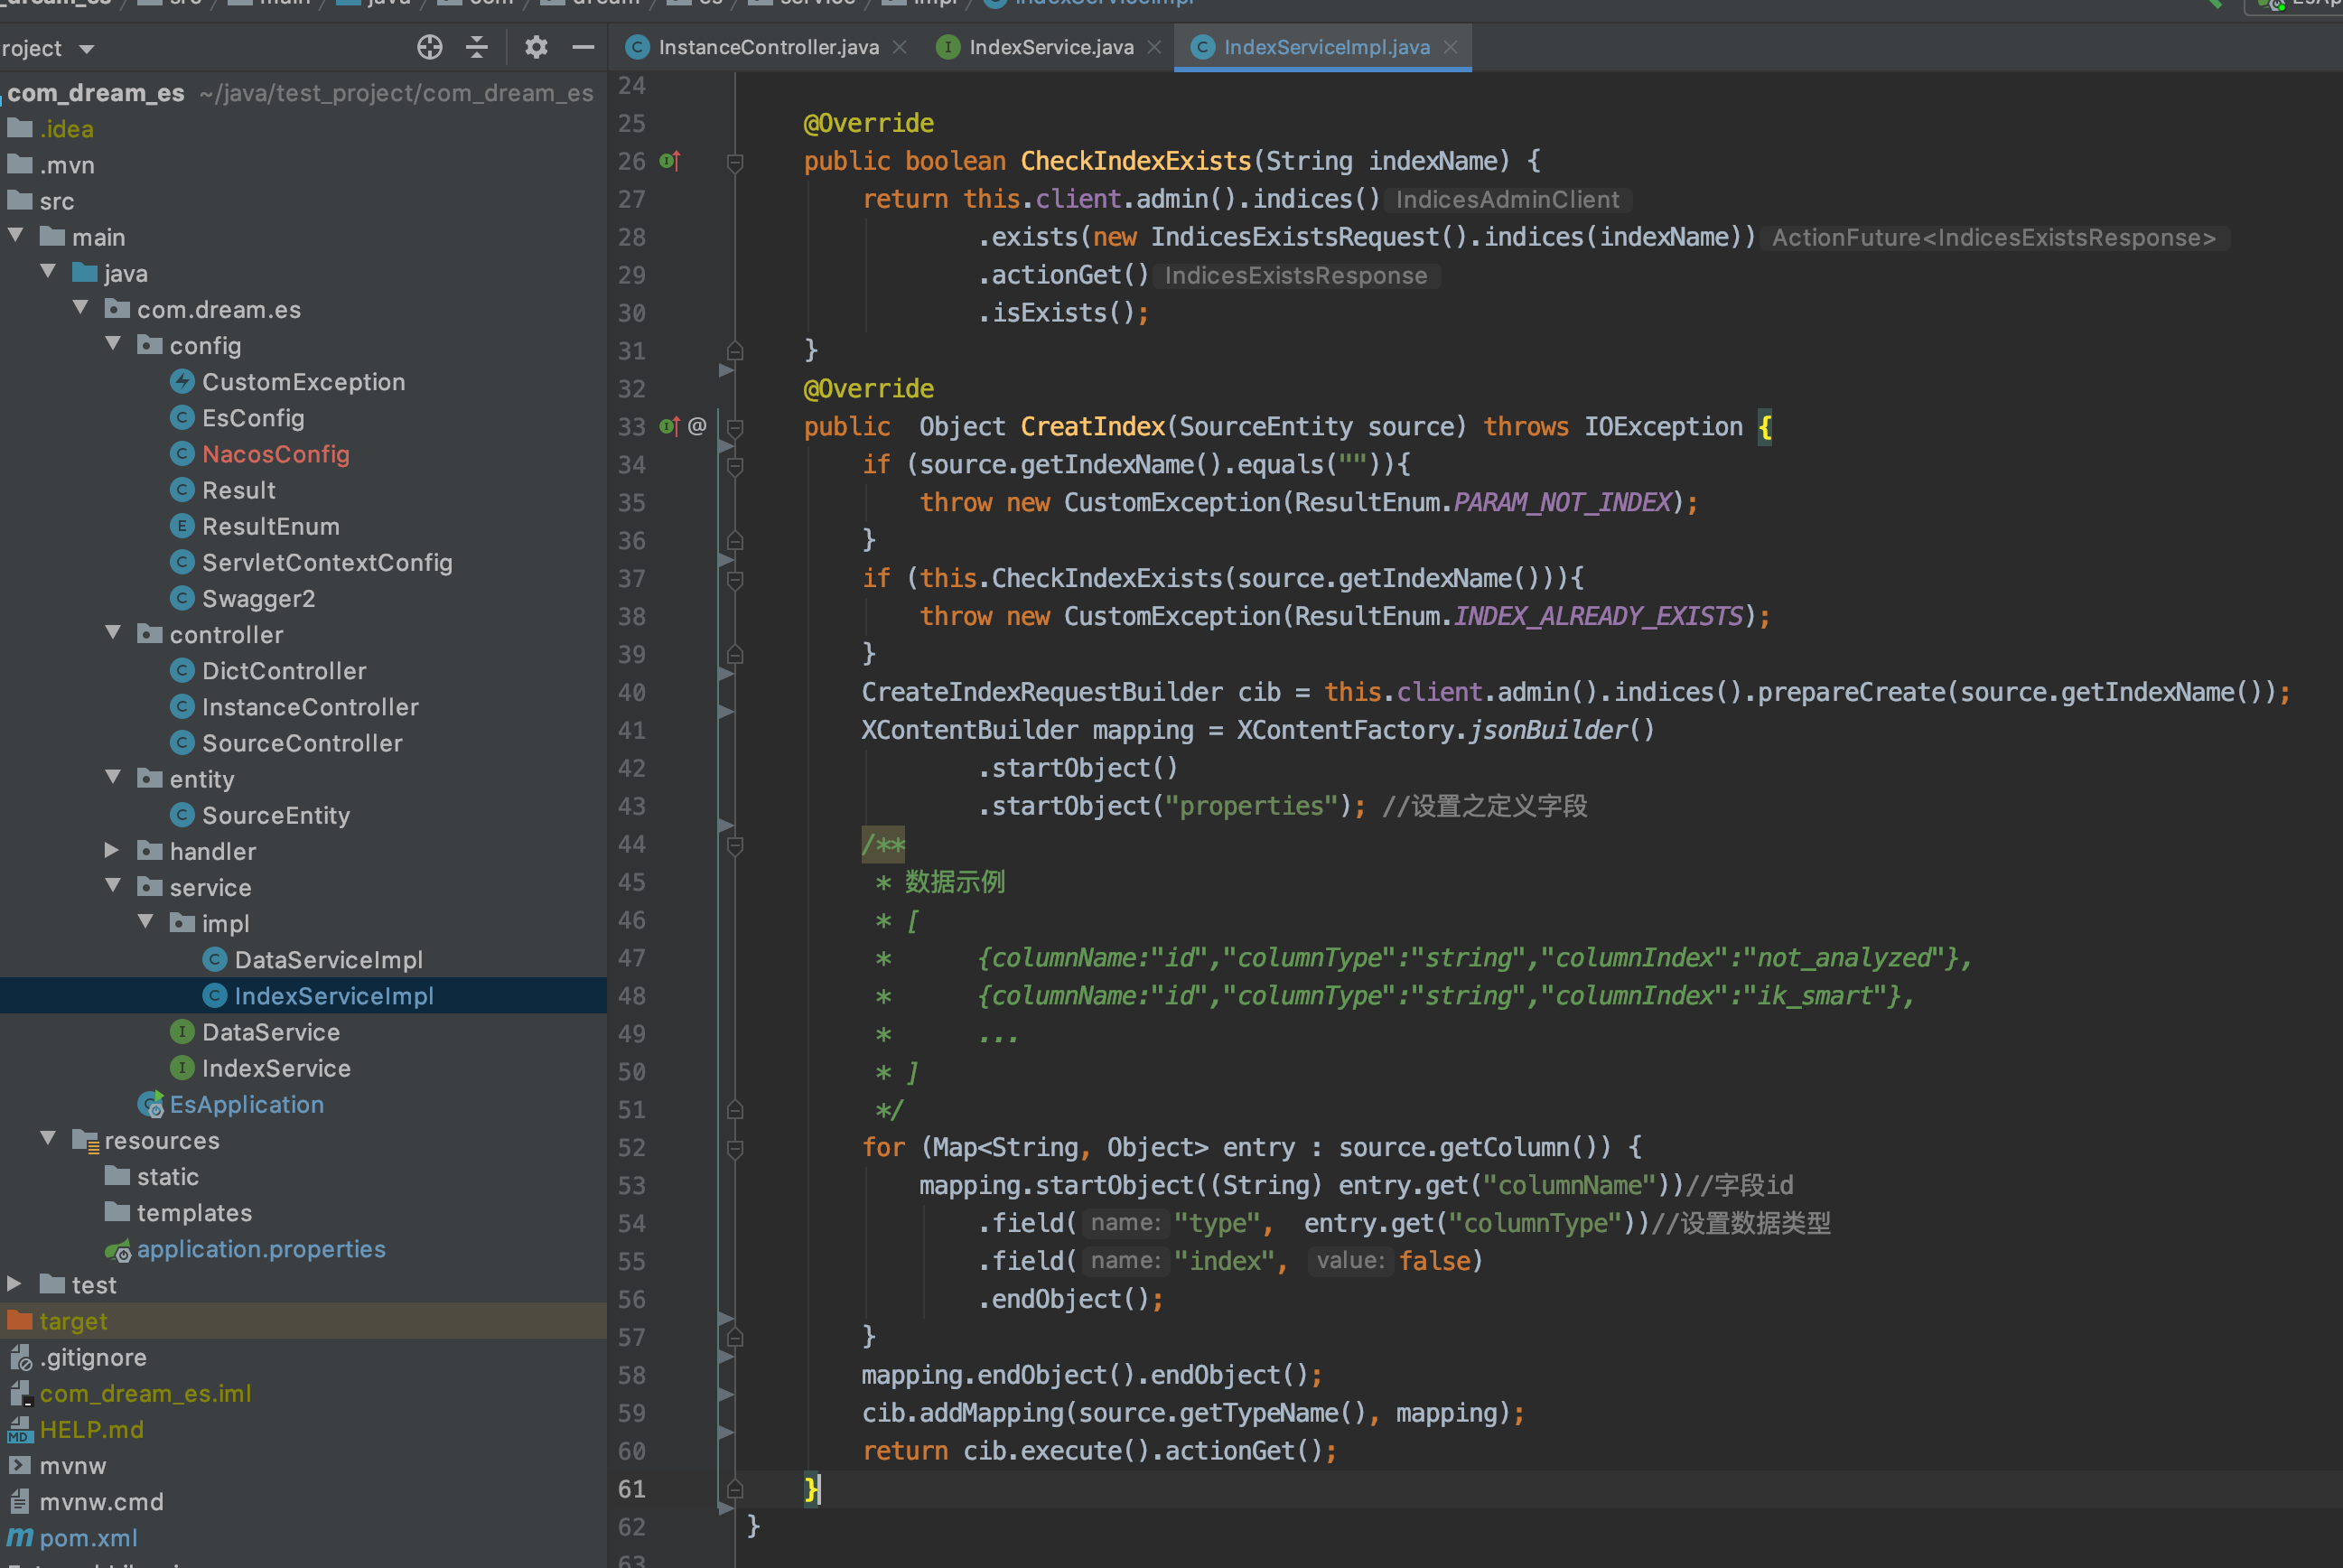Click override gutter icon on line 33
This screenshot has width=2343, height=1568.
pos(669,427)
